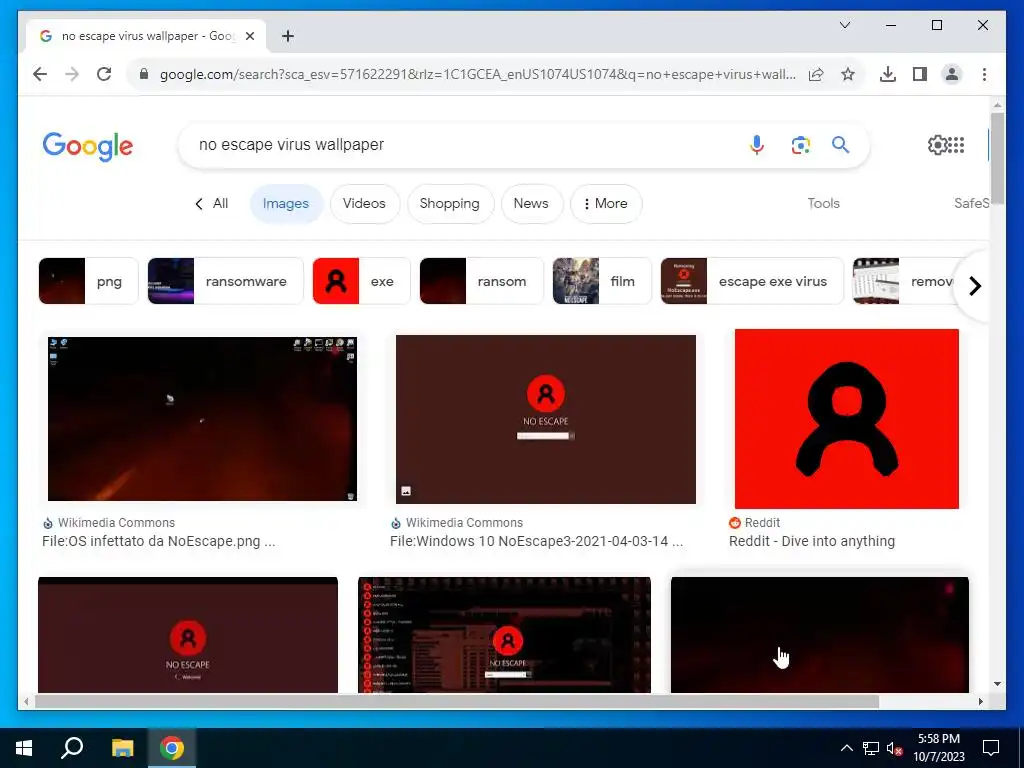Show hidden system tray icons
Image resolution: width=1024 pixels, height=768 pixels.
point(846,748)
